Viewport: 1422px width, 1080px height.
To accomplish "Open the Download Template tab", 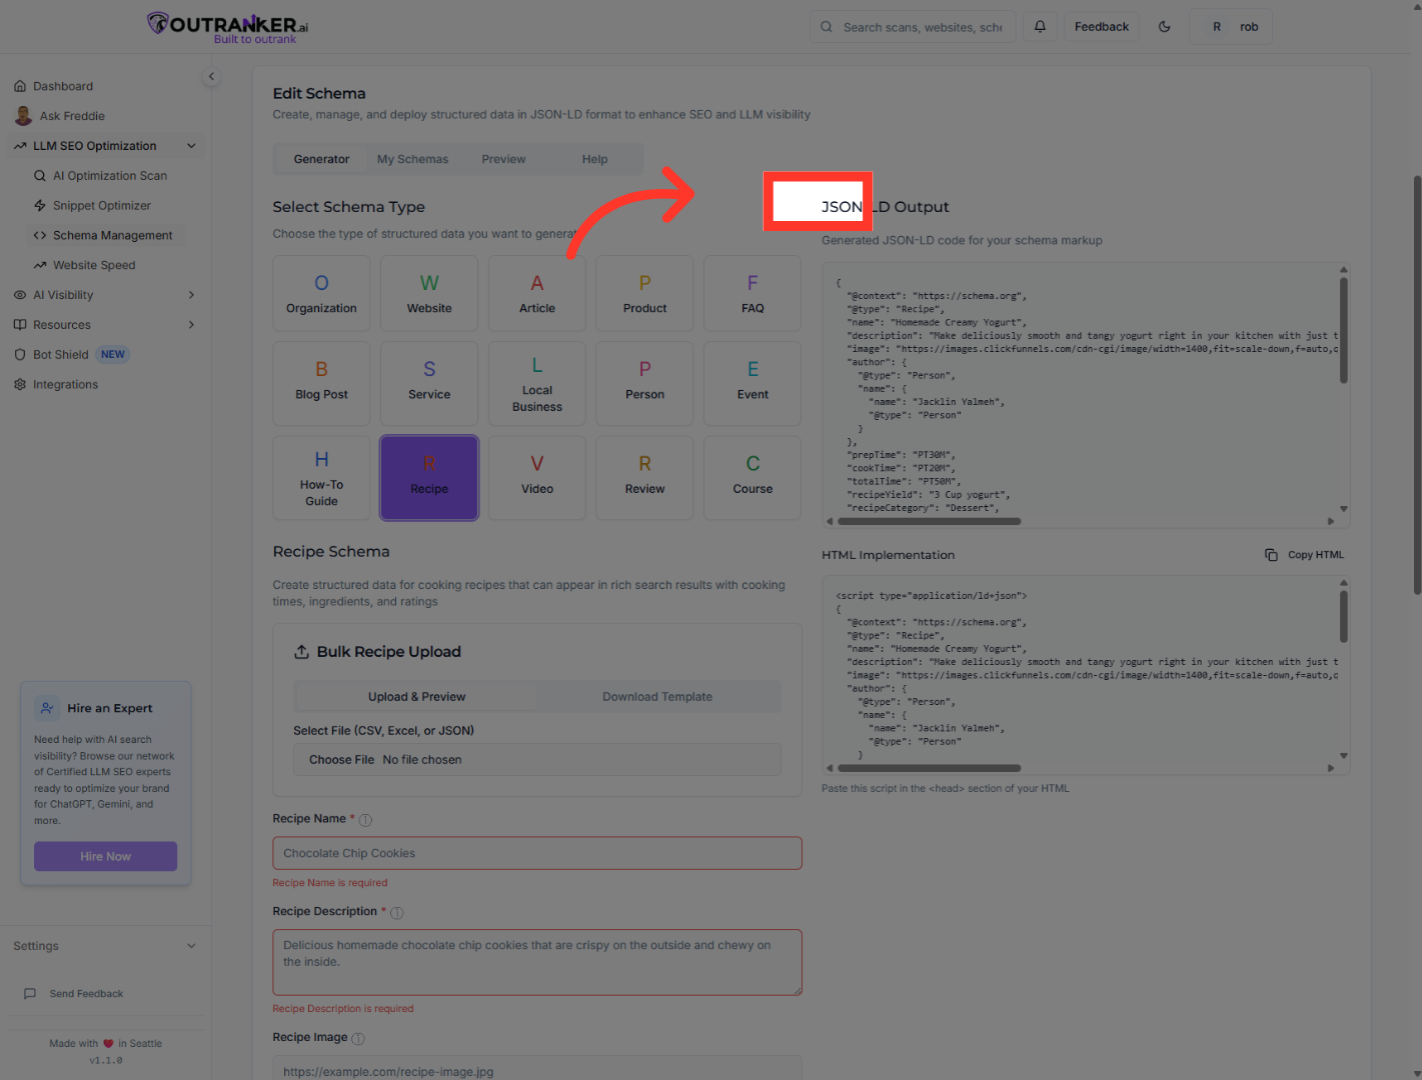I will pos(657,696).
